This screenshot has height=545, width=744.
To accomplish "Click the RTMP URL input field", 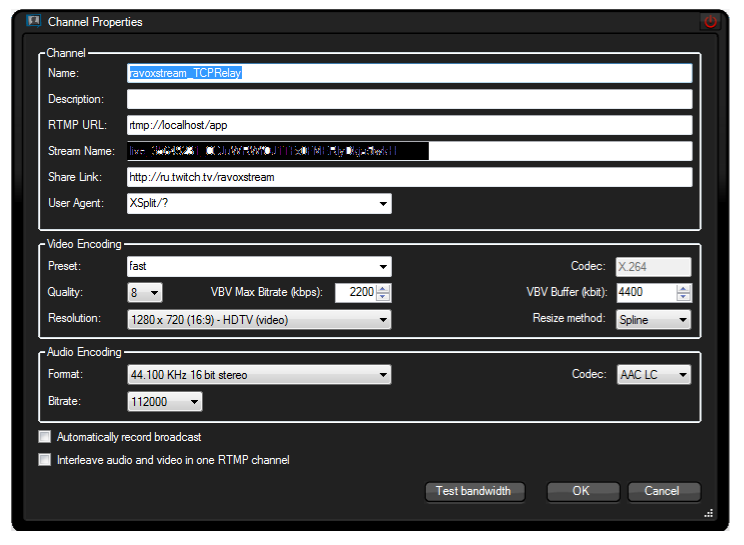I will click(x=409, y=125).
